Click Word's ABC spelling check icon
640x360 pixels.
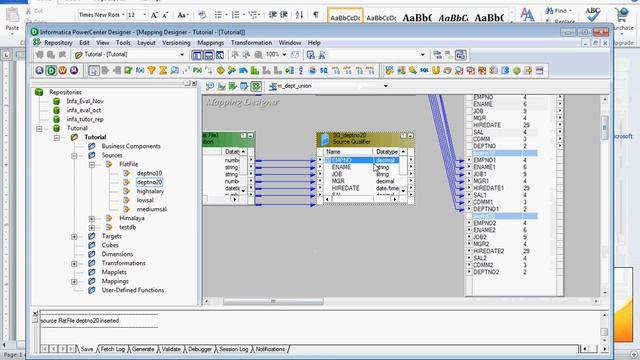593,14
